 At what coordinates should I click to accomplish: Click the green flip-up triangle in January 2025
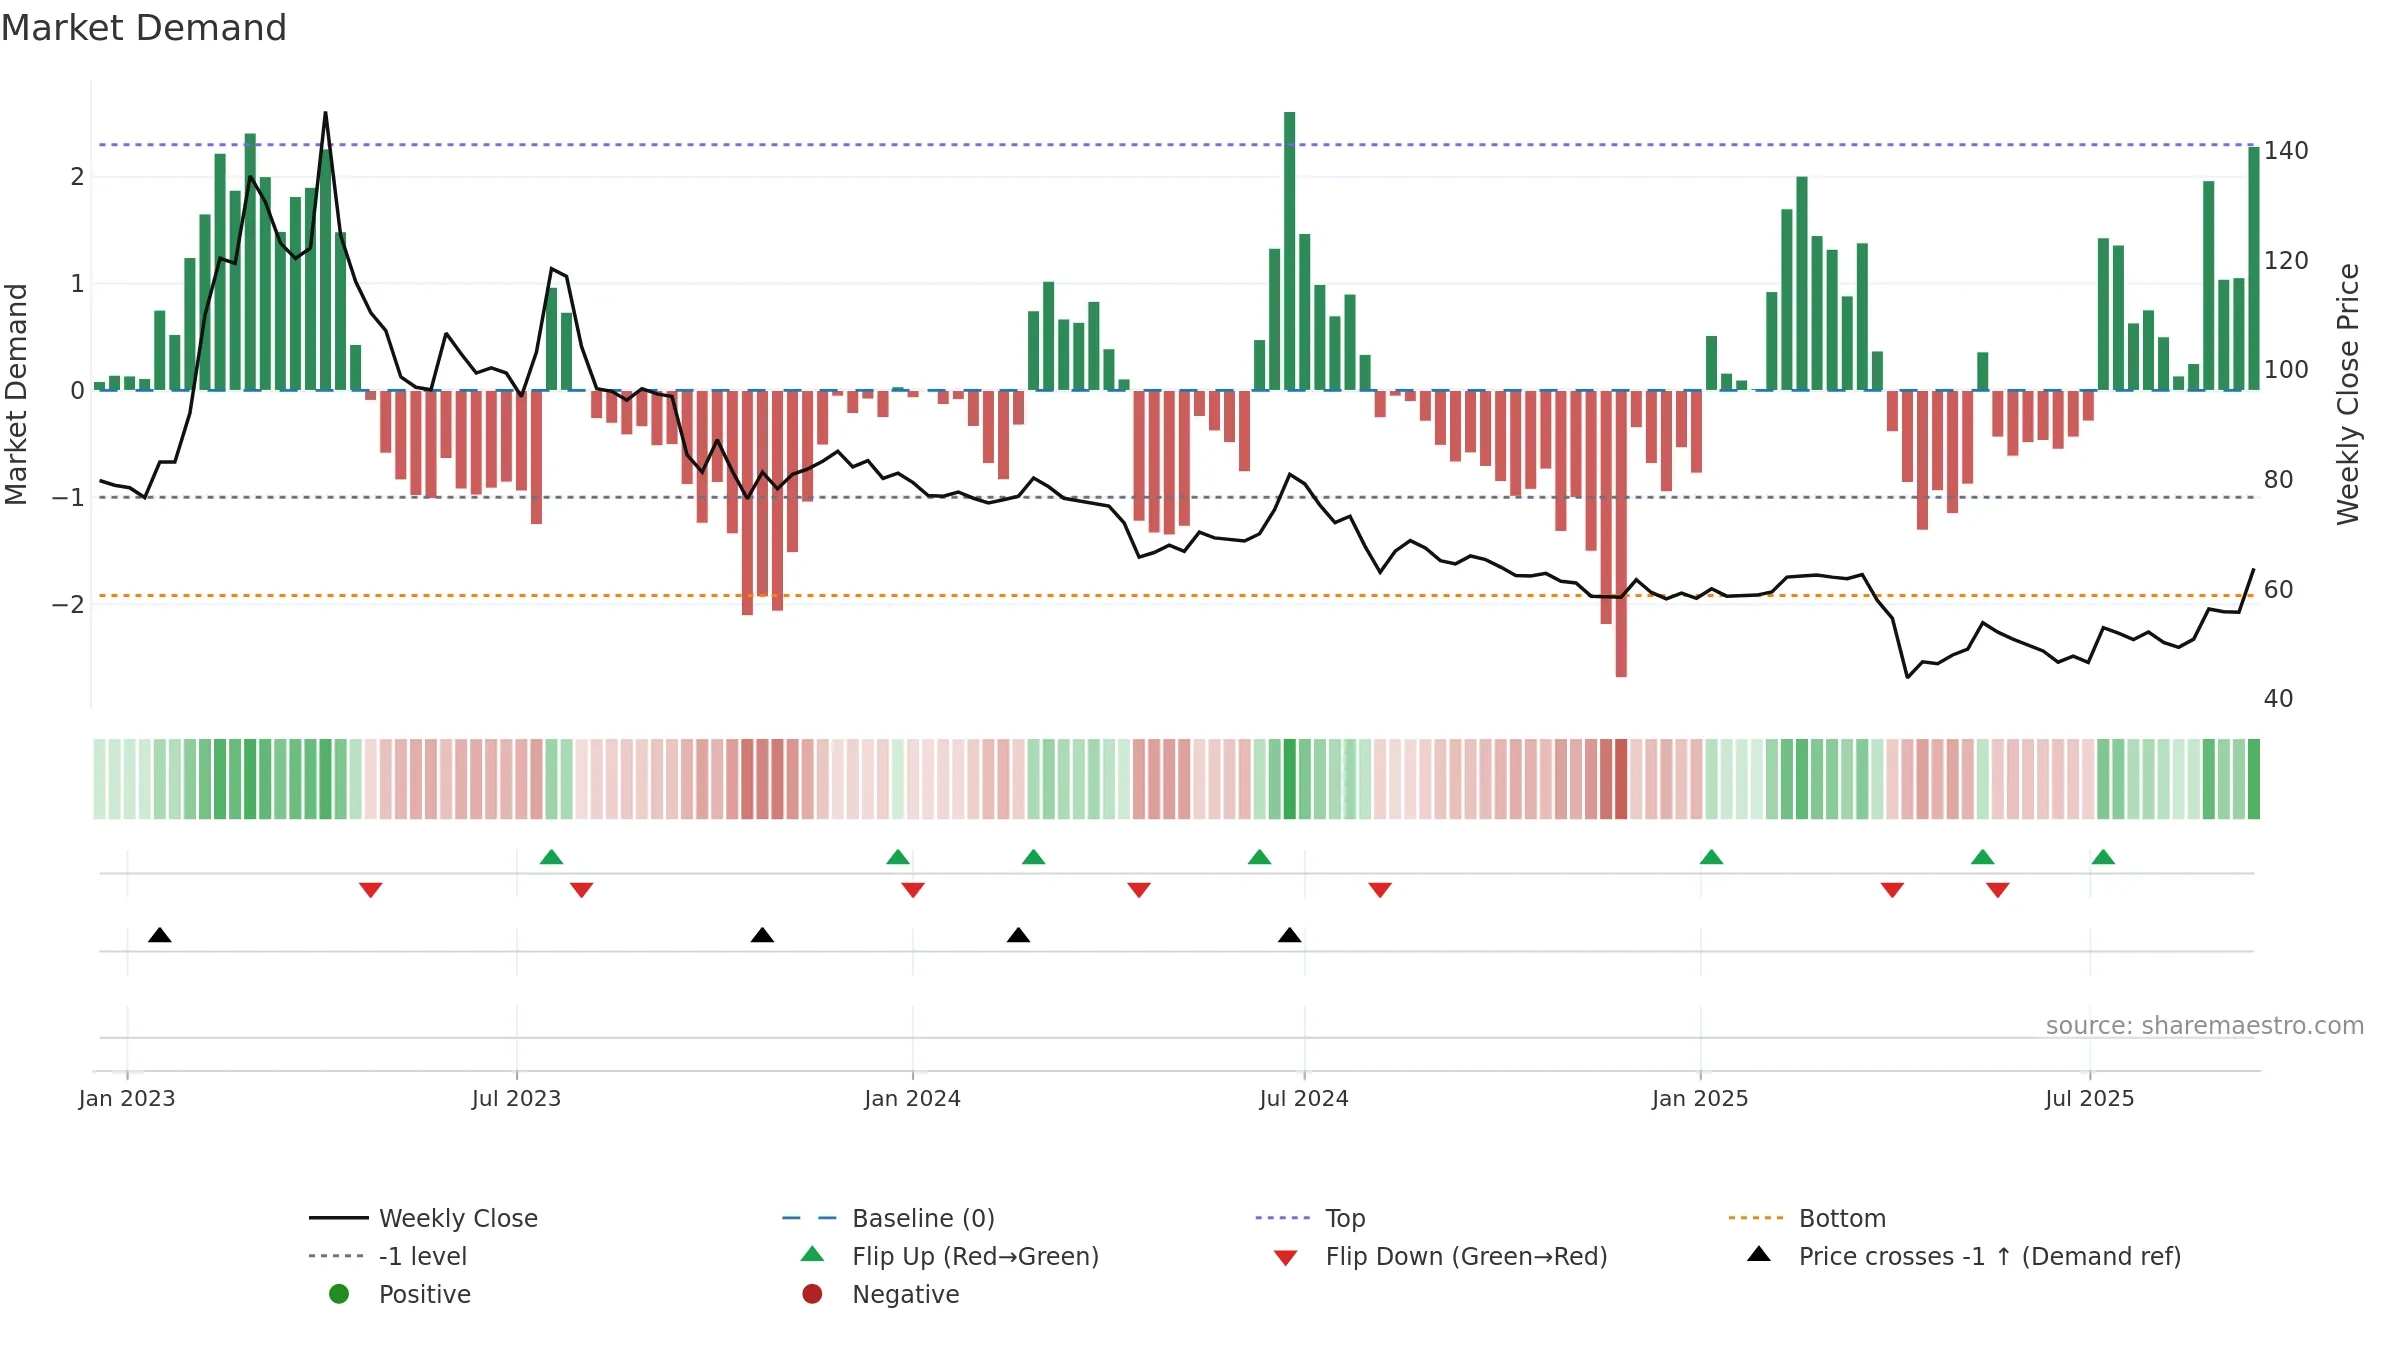1712,857
